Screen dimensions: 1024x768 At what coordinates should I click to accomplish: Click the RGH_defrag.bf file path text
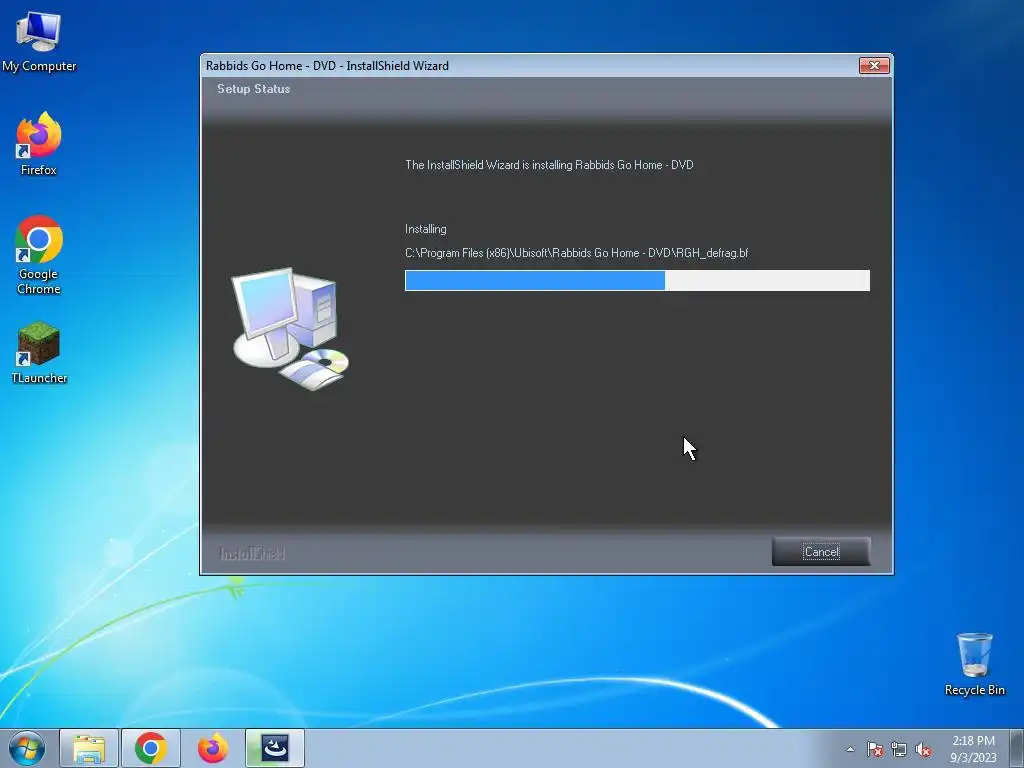577,253
